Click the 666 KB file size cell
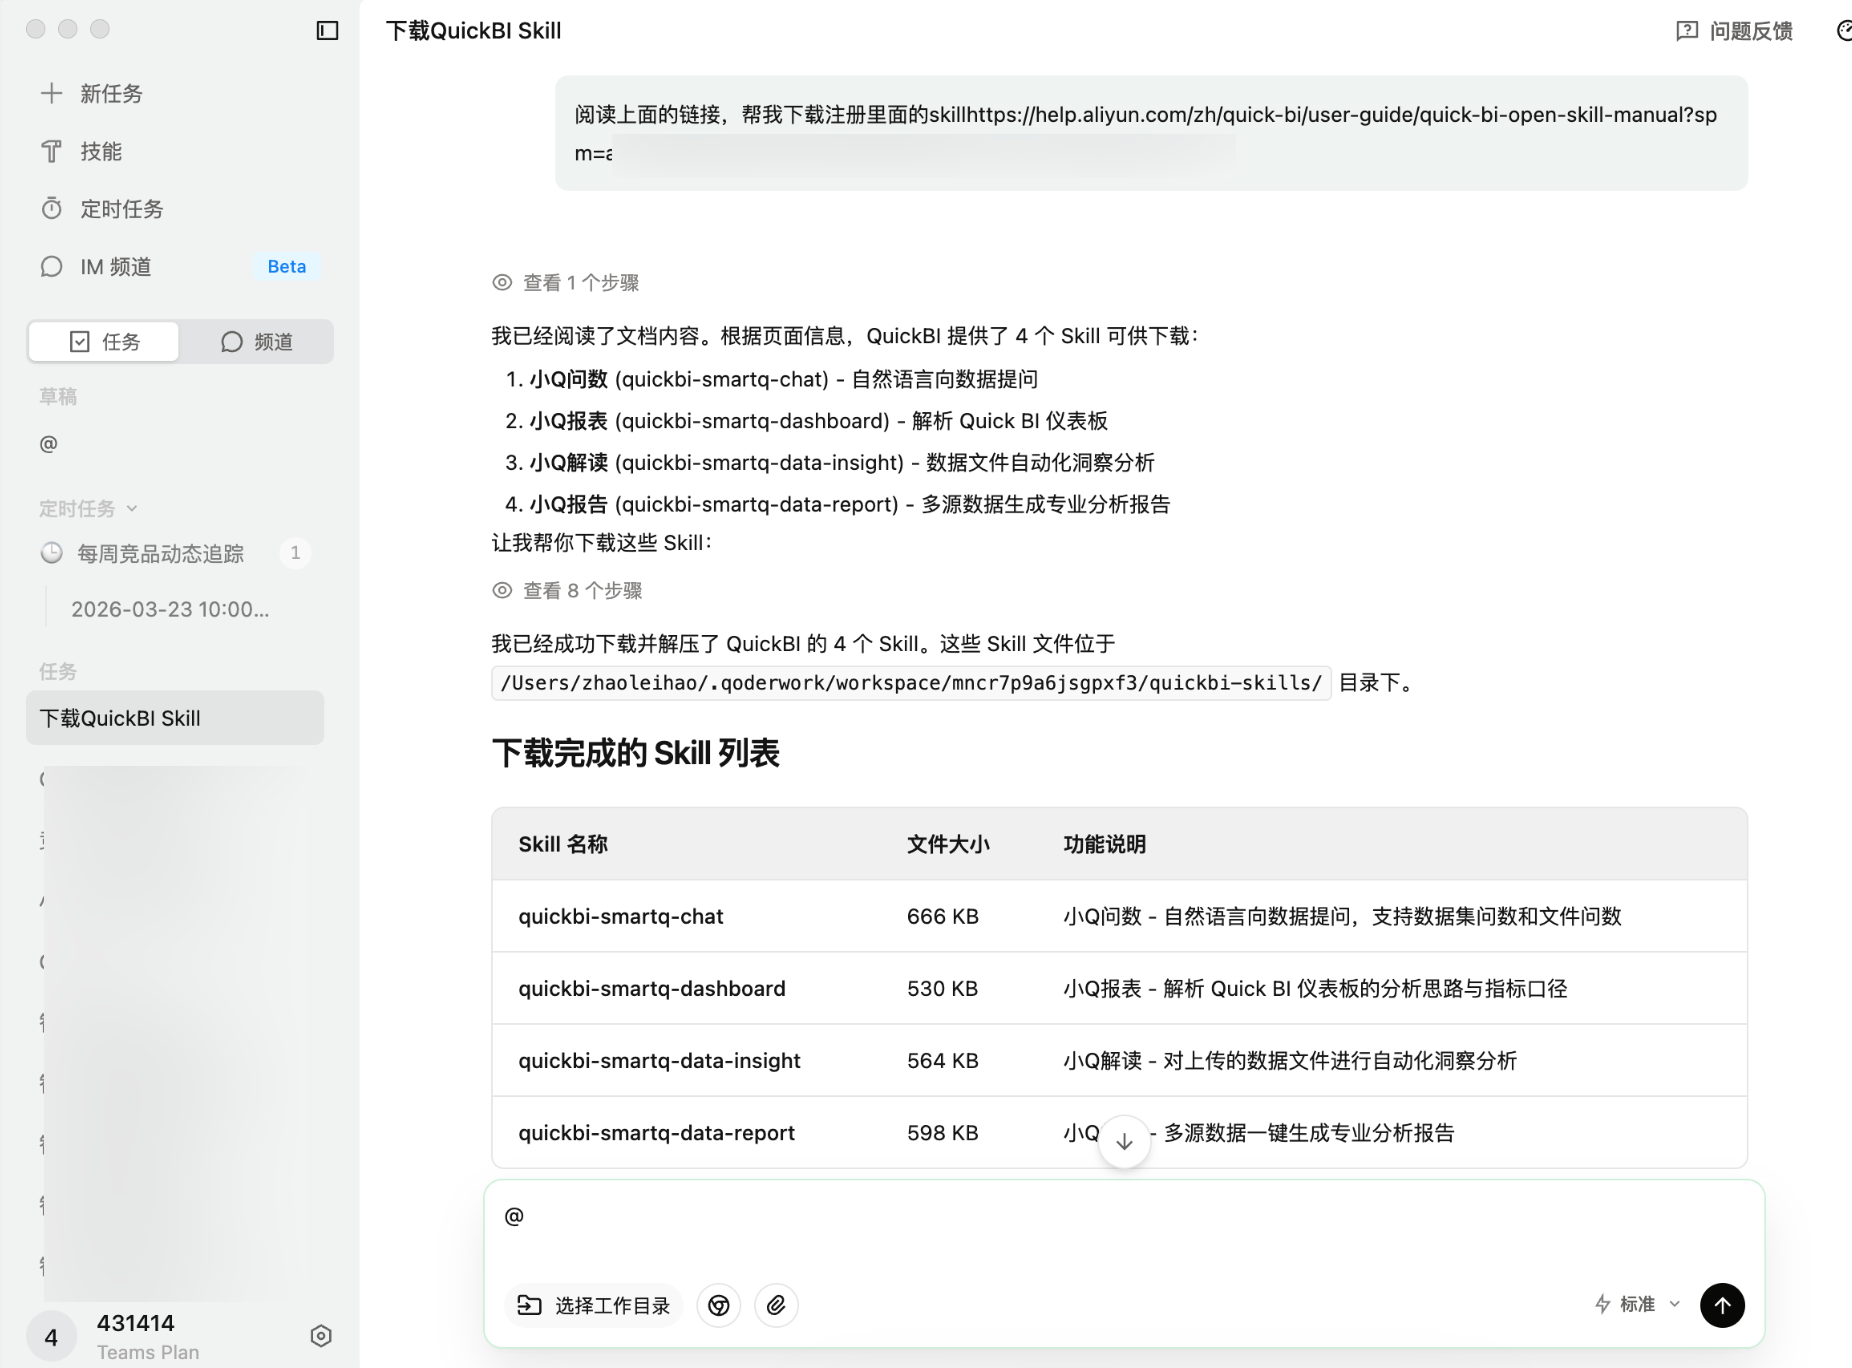 943,917
